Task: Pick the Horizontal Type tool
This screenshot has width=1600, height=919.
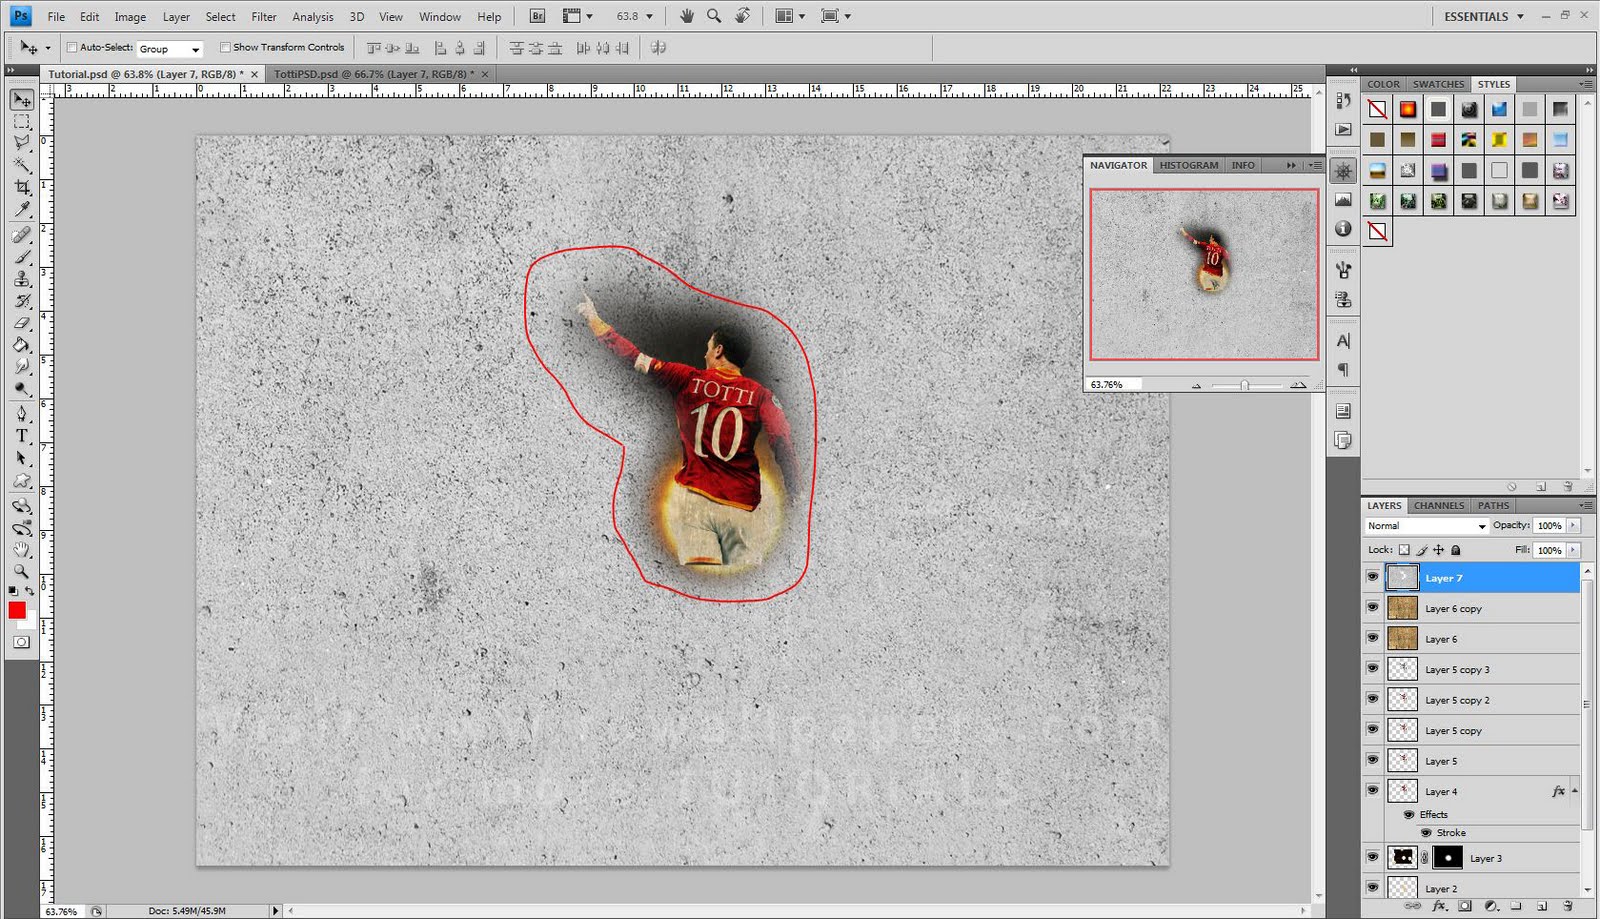Action: pyautogui.click(x=22, y=435)
